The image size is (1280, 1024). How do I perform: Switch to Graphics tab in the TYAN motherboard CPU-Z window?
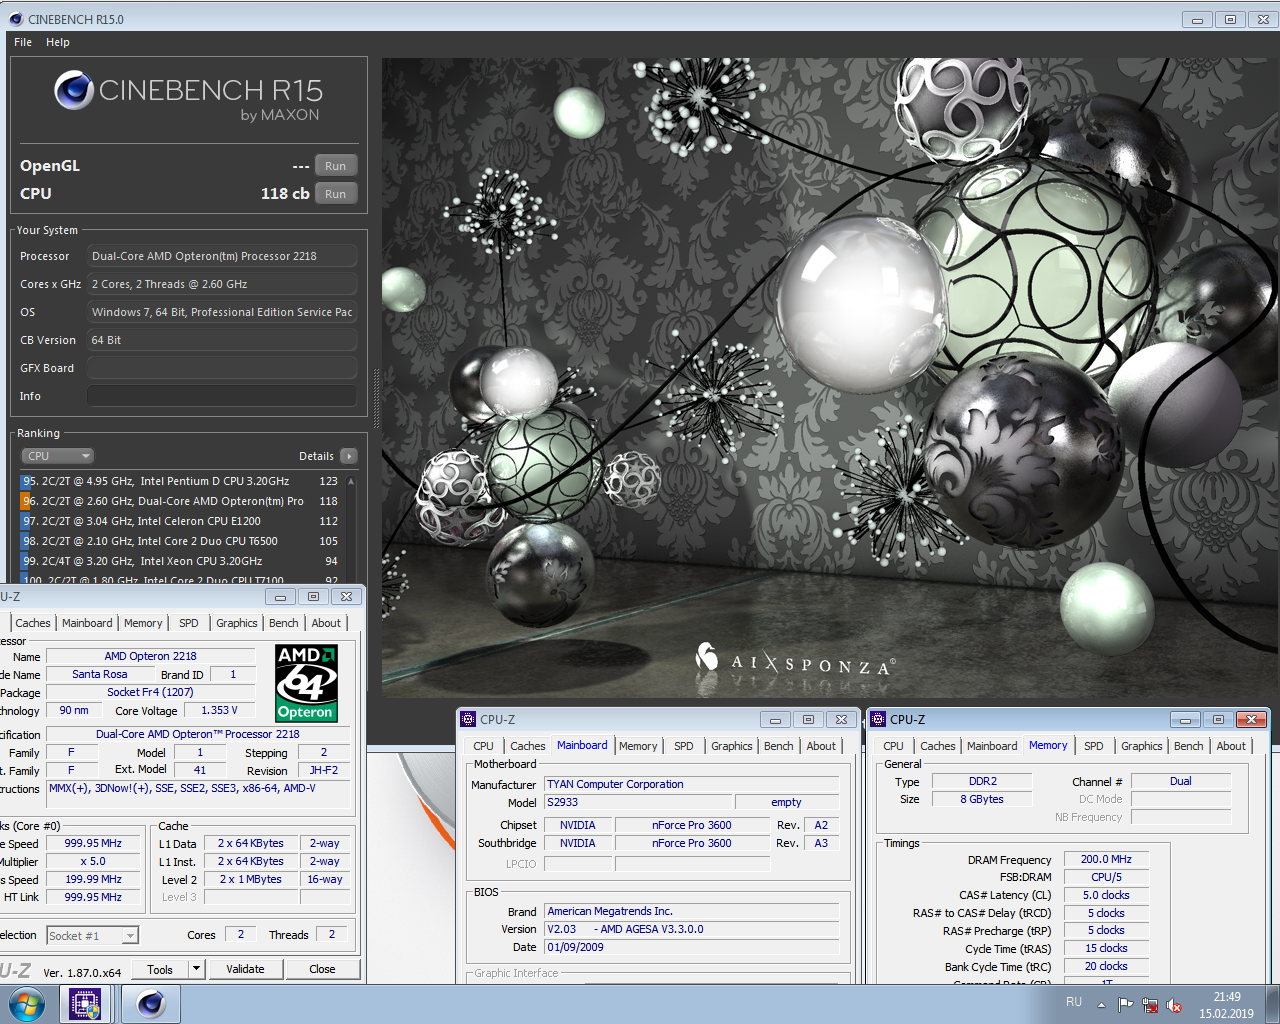pos(732,746)
